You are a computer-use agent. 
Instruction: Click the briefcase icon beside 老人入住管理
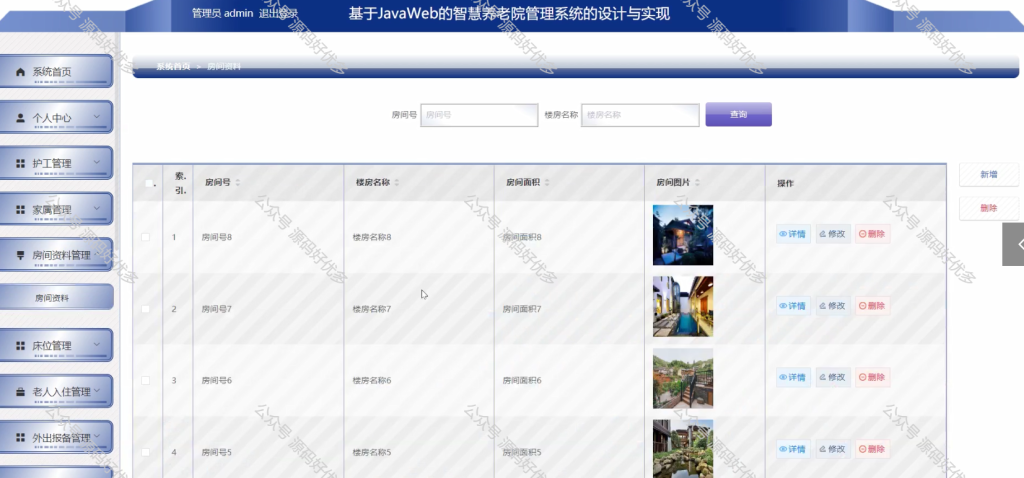20,392
